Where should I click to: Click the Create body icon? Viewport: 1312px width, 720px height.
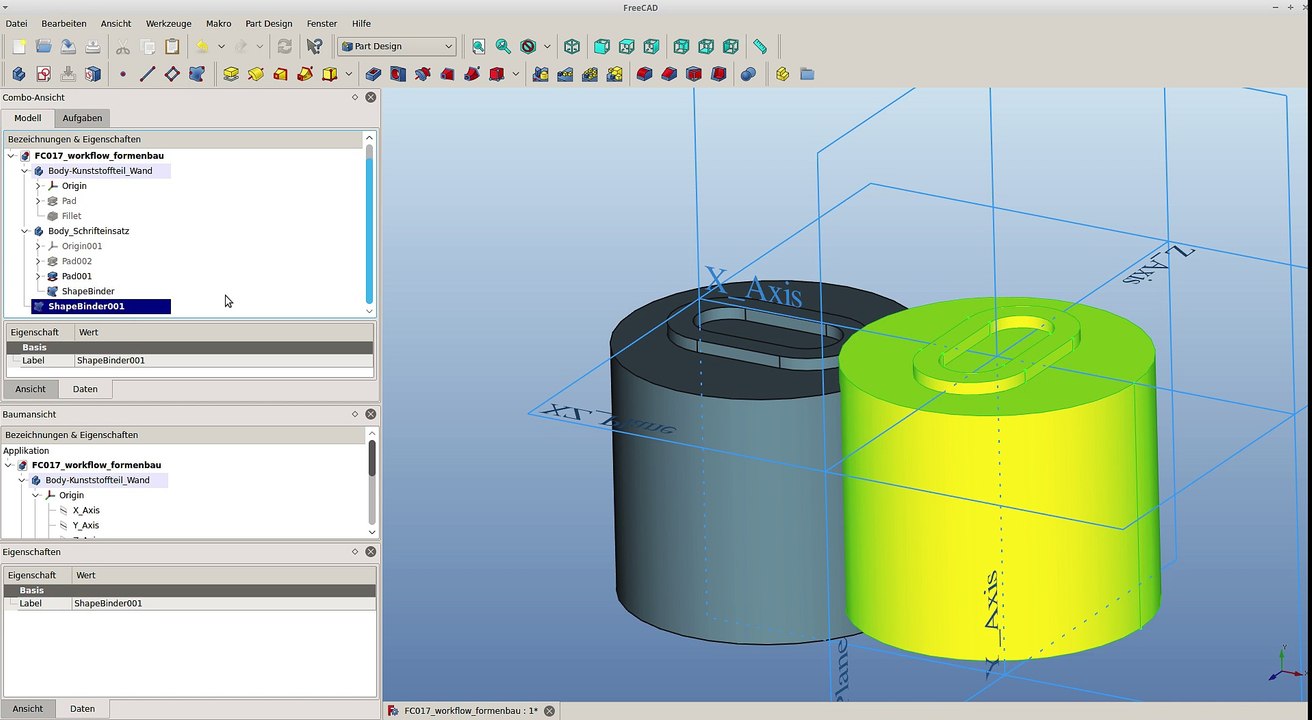click(x=19, y=74)
